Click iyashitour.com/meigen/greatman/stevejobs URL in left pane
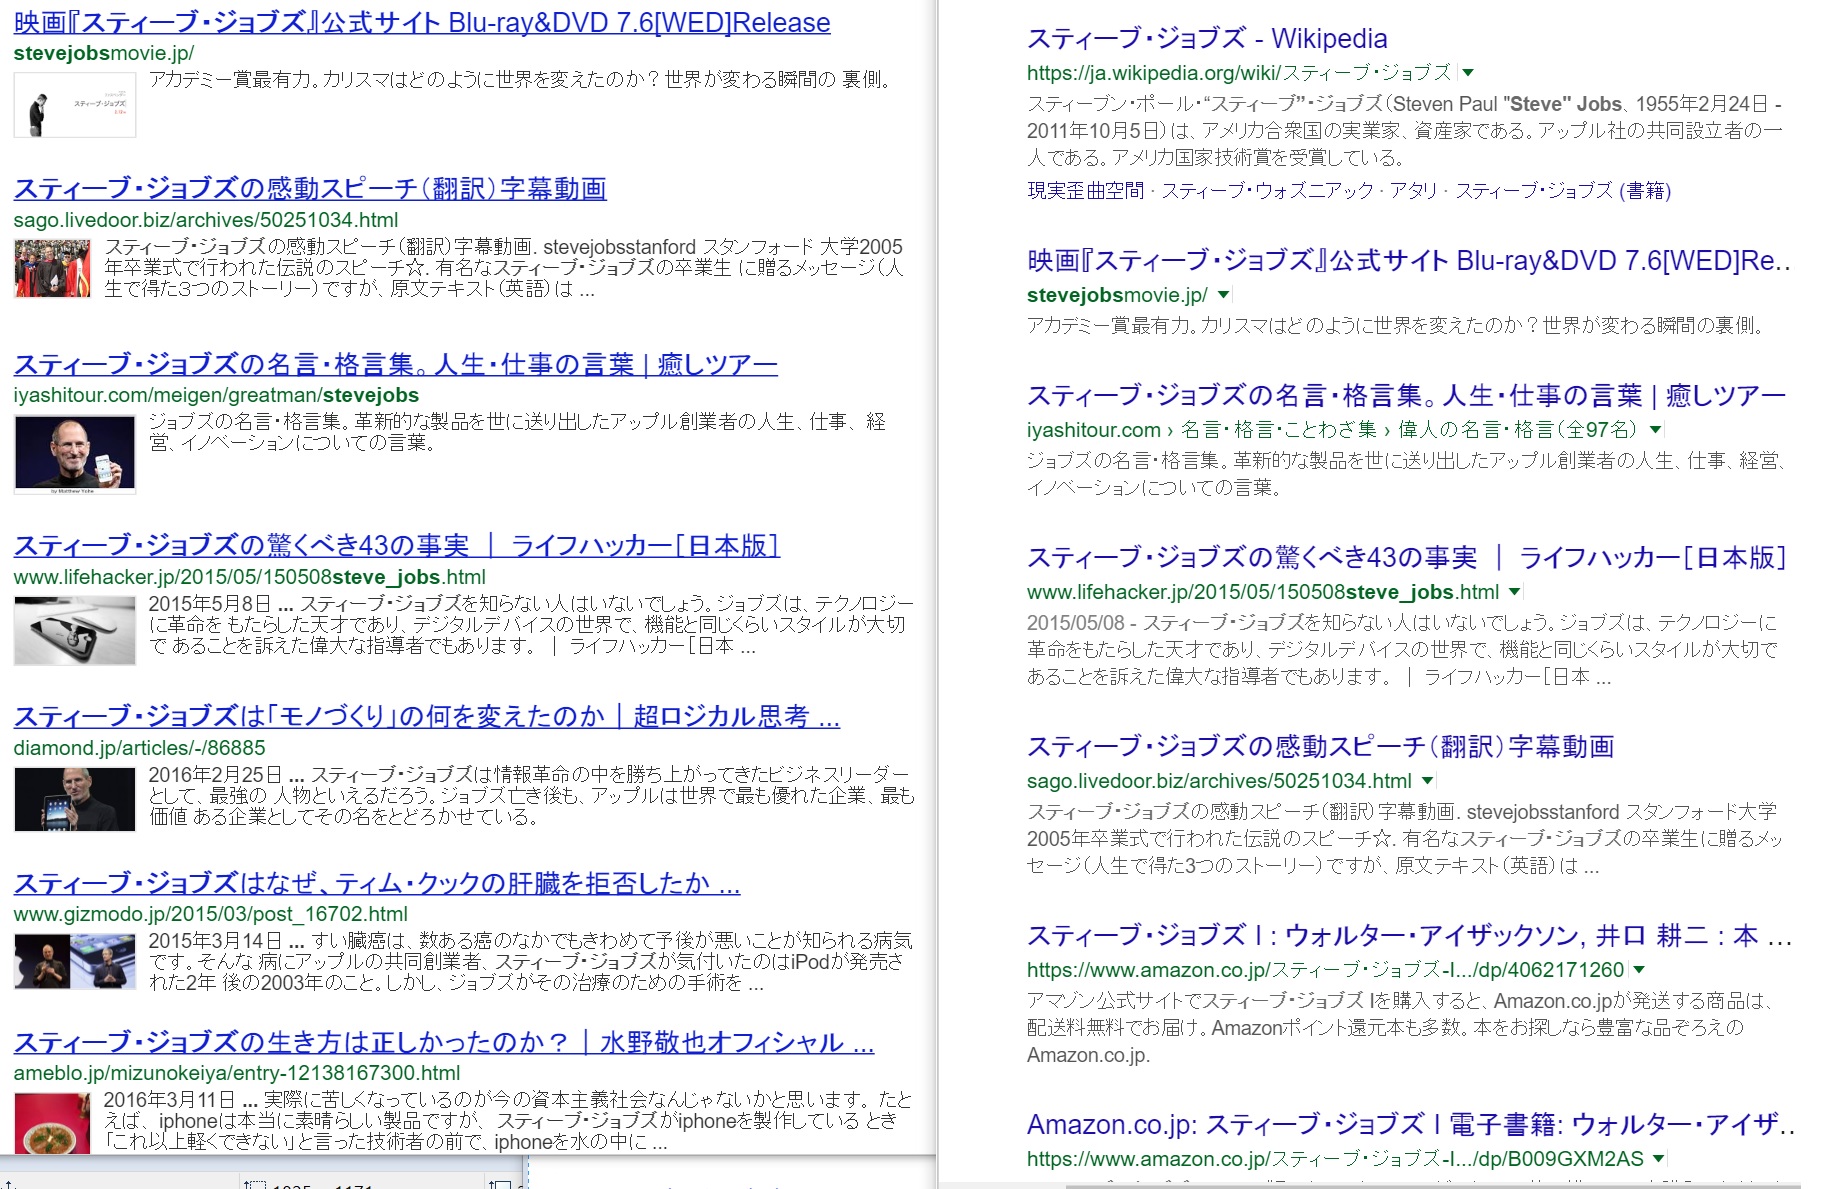Viewport: 1825px width, 1189px height. tap(216, 395)
